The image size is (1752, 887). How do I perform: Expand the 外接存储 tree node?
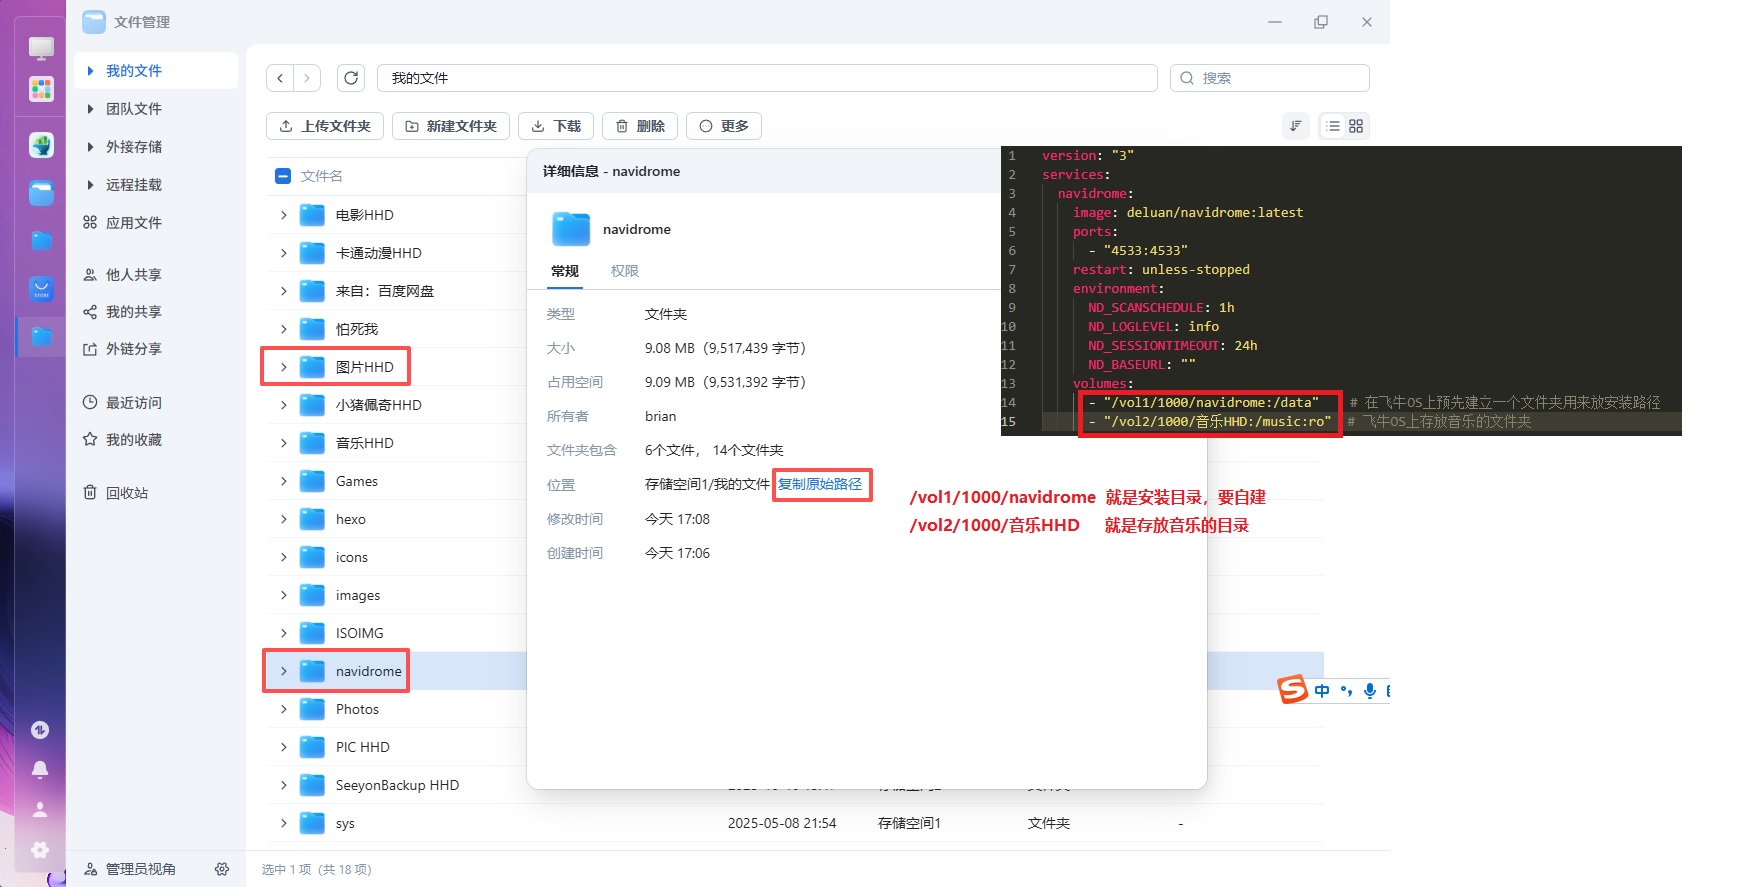(x=91, y=147)
